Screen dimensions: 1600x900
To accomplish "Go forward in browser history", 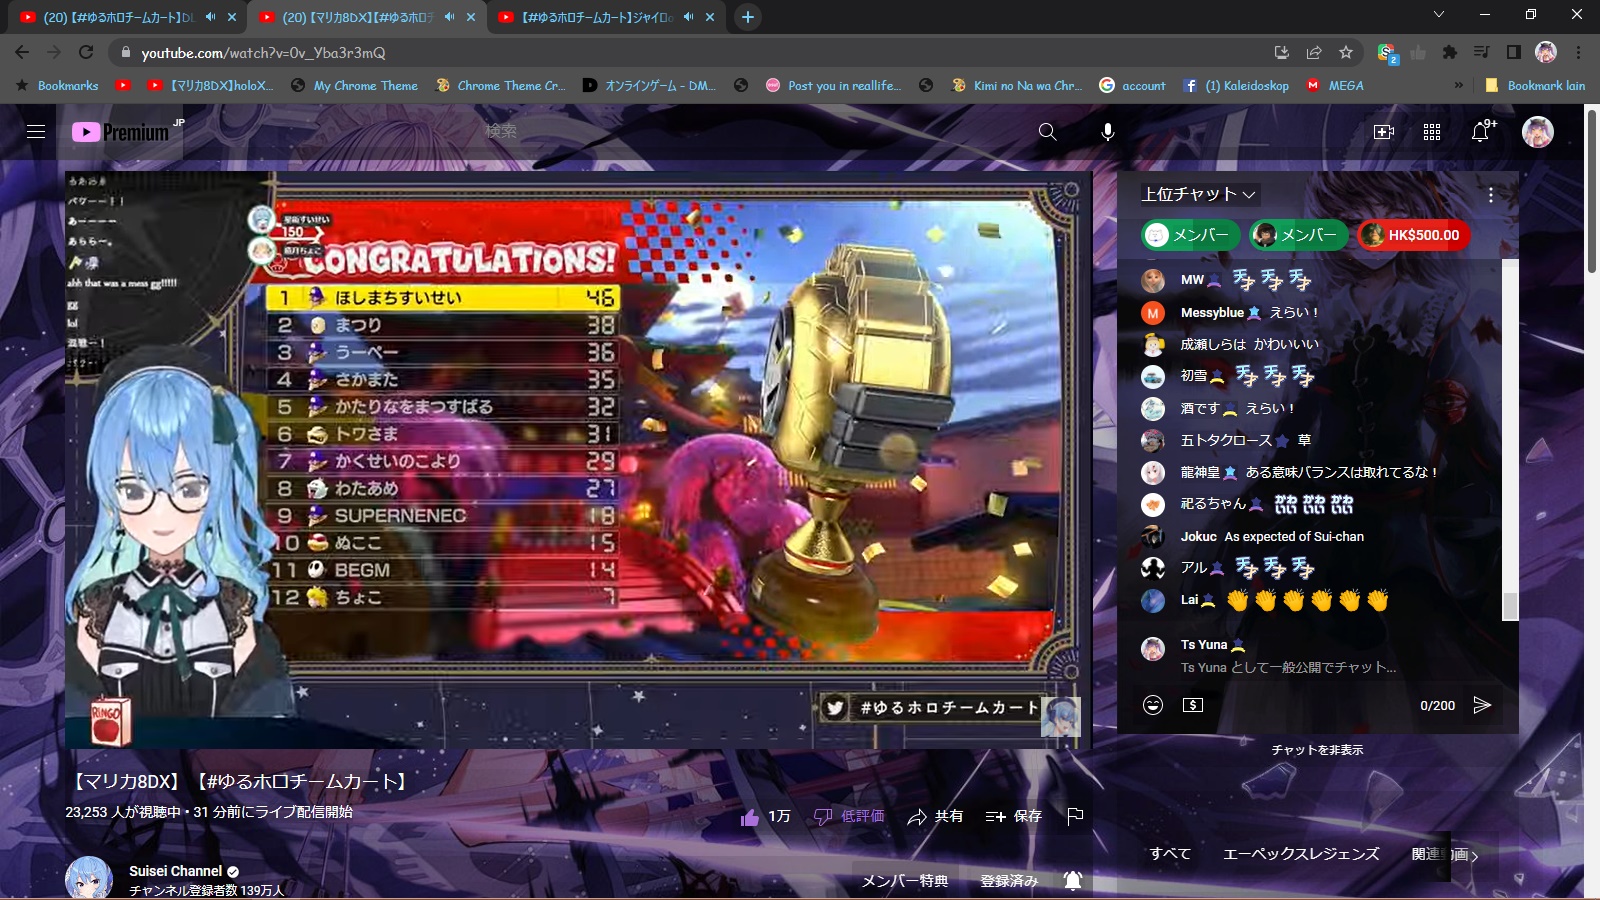I will 54,52.
